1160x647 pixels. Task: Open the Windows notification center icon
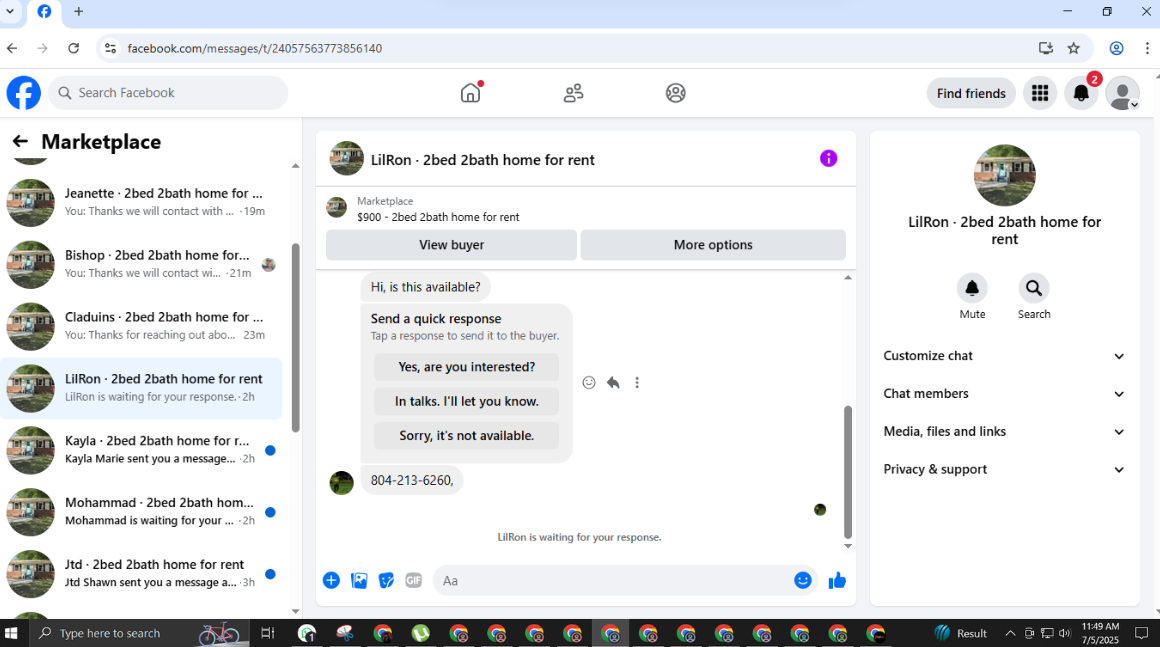[1142, 633]
